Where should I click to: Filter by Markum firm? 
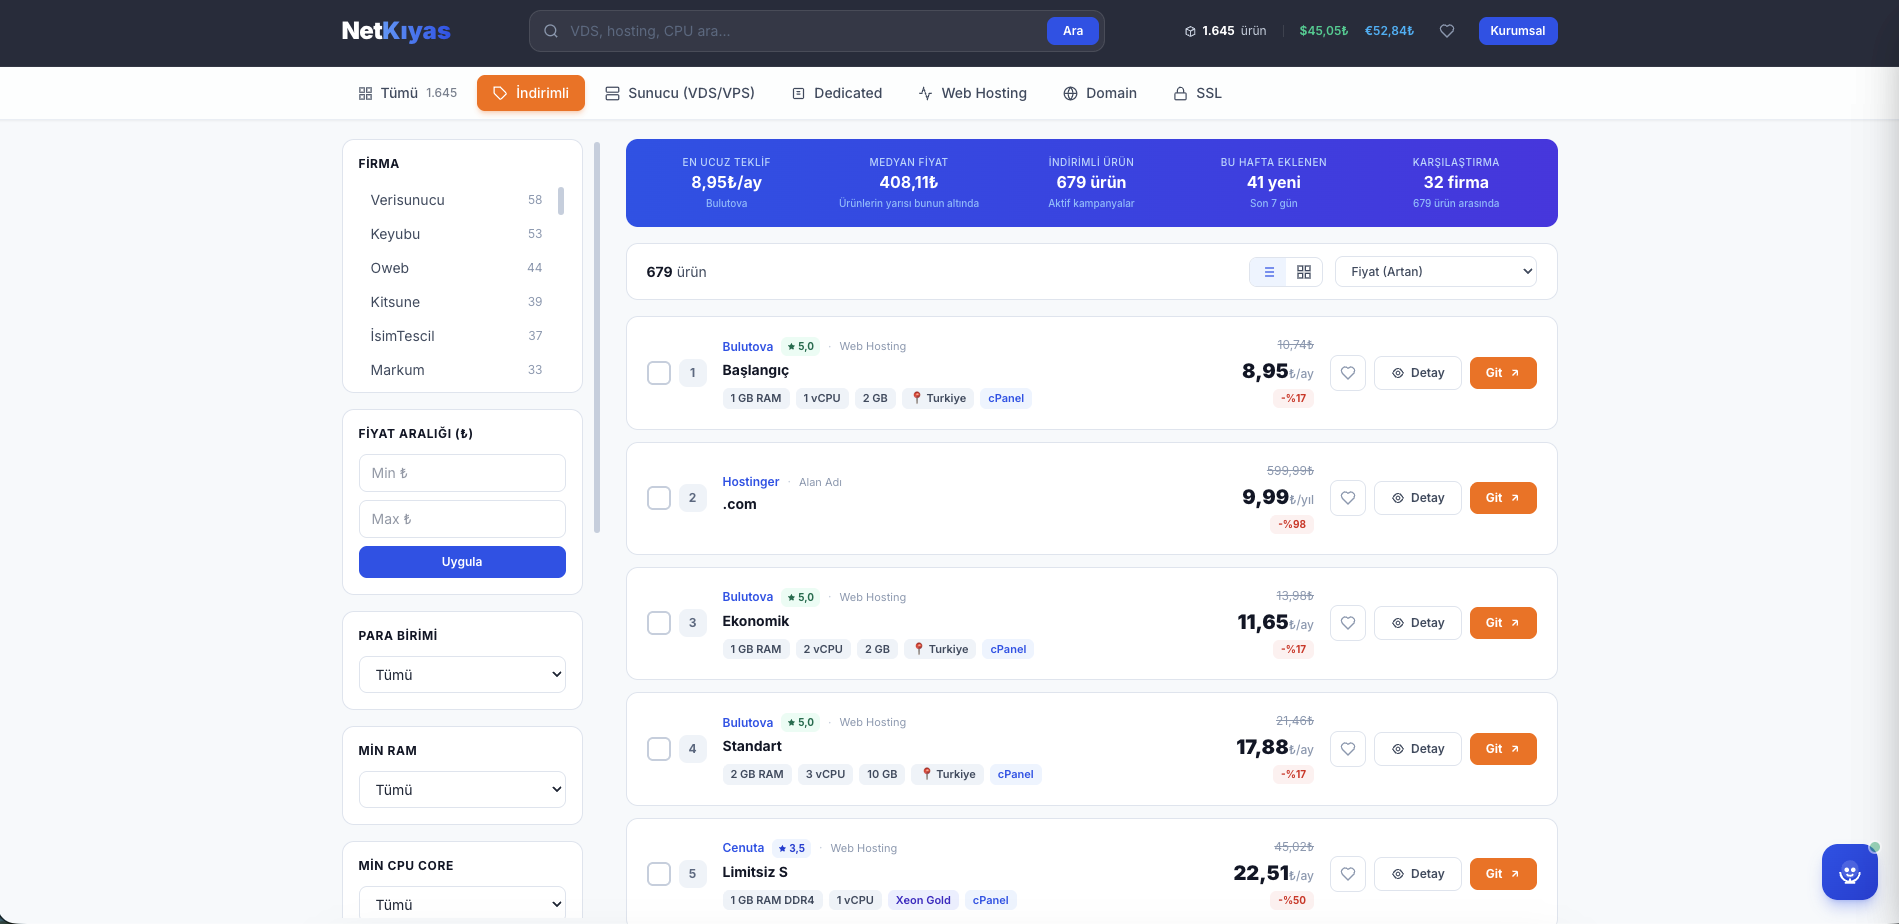(x=456, y=370)
